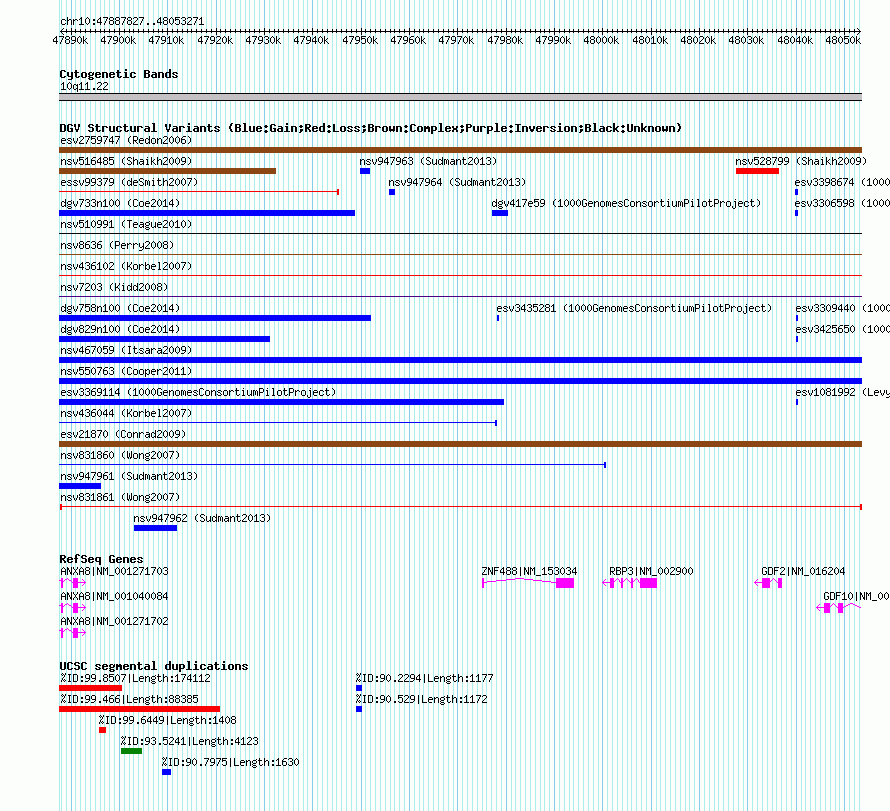Select the 10q11.22 band label
Screen dimensions: 890x811
[x=84, y=86]
